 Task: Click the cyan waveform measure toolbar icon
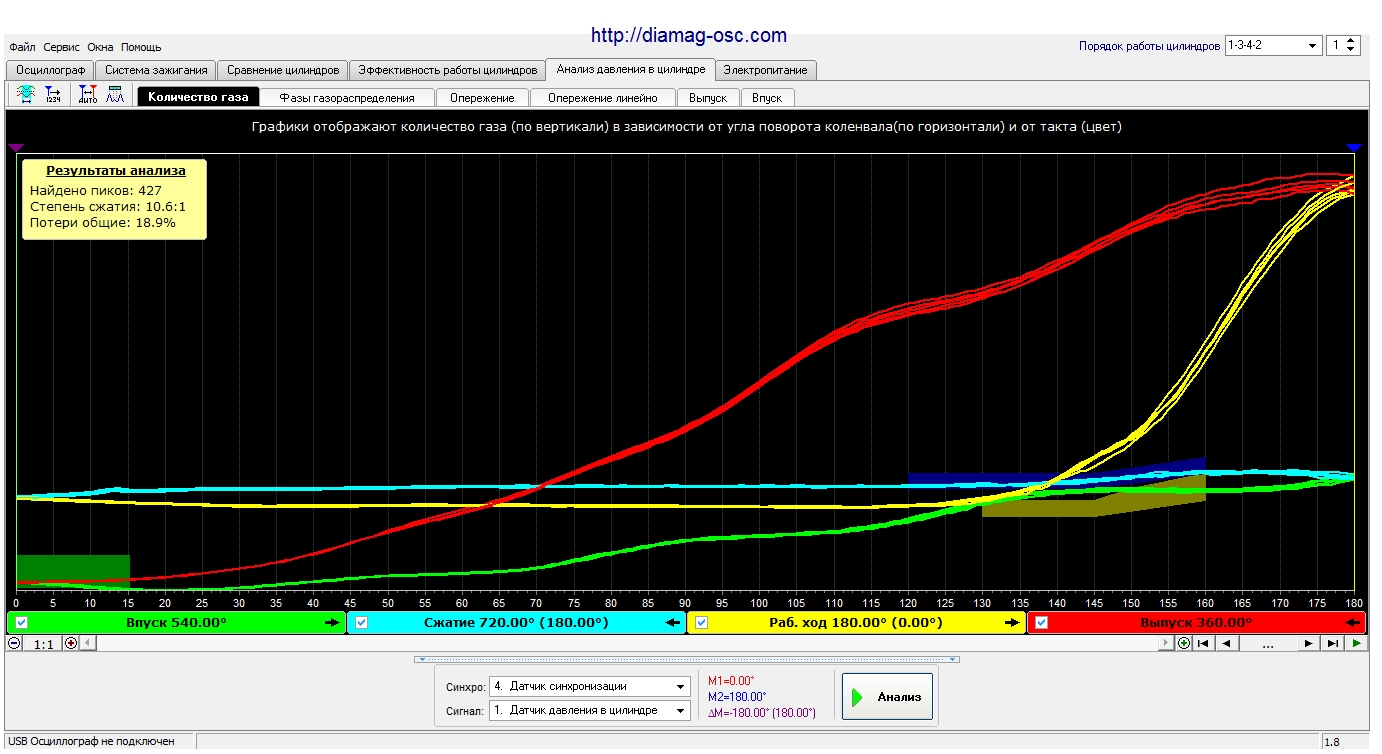26,96
